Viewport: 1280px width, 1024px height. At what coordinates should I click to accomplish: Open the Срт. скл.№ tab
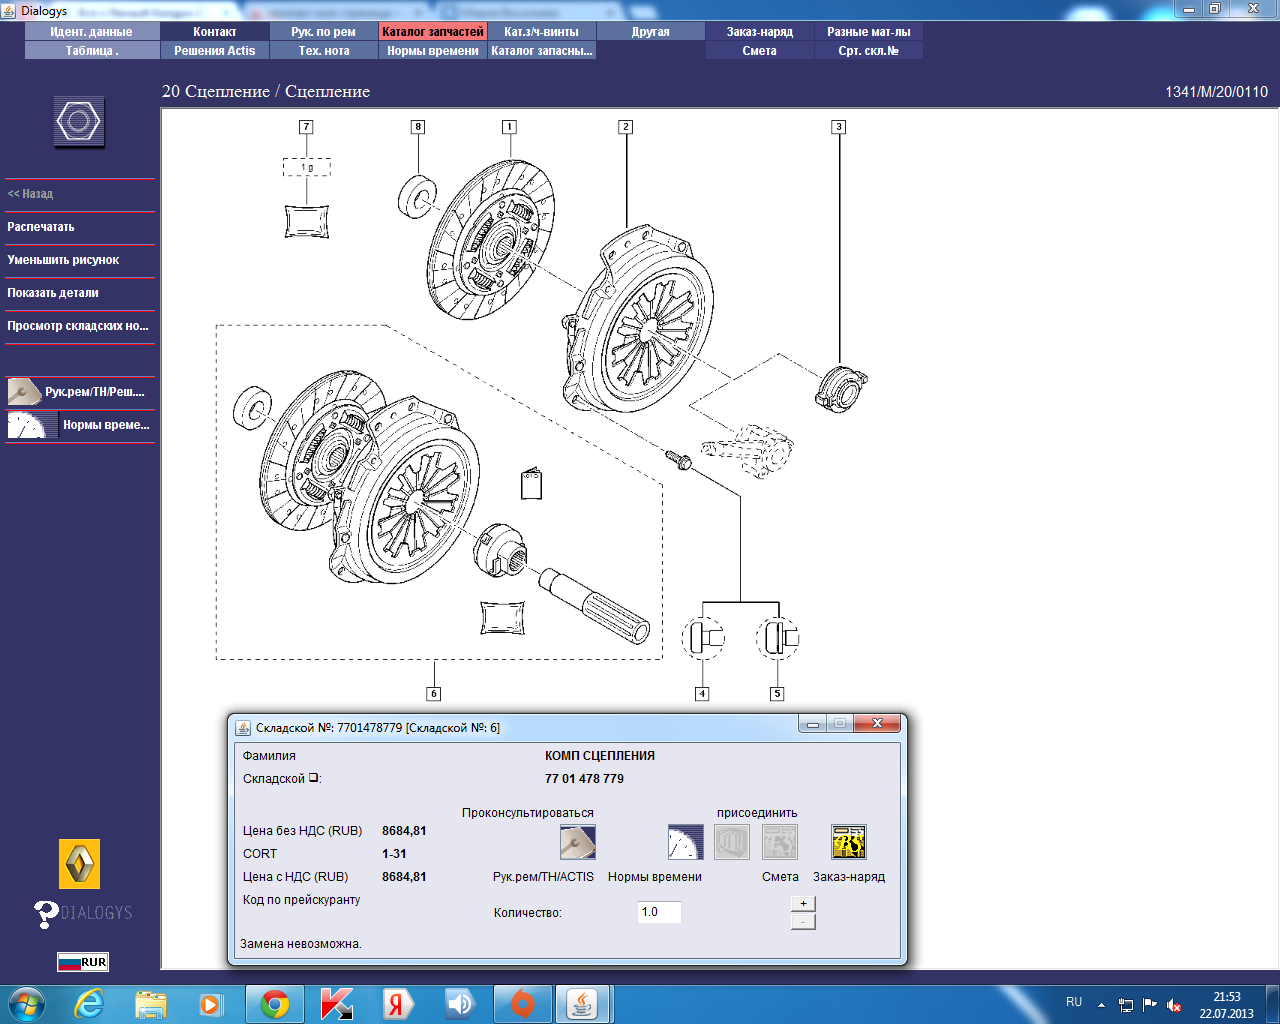click(869, 51)
